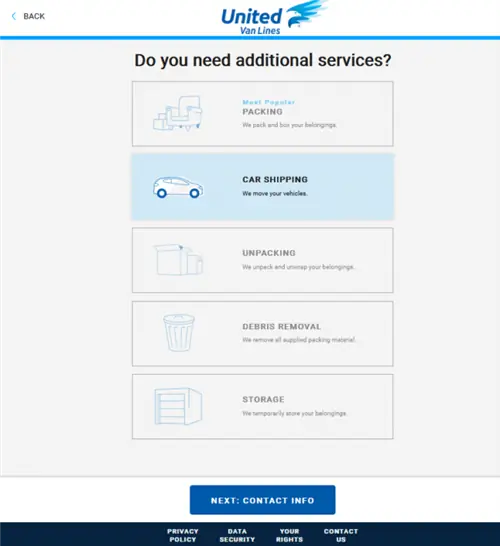This screenshot has width=500, height=546.
Task: Select the DEBRIS REMOVAL service title
Action: click(282, 326)
